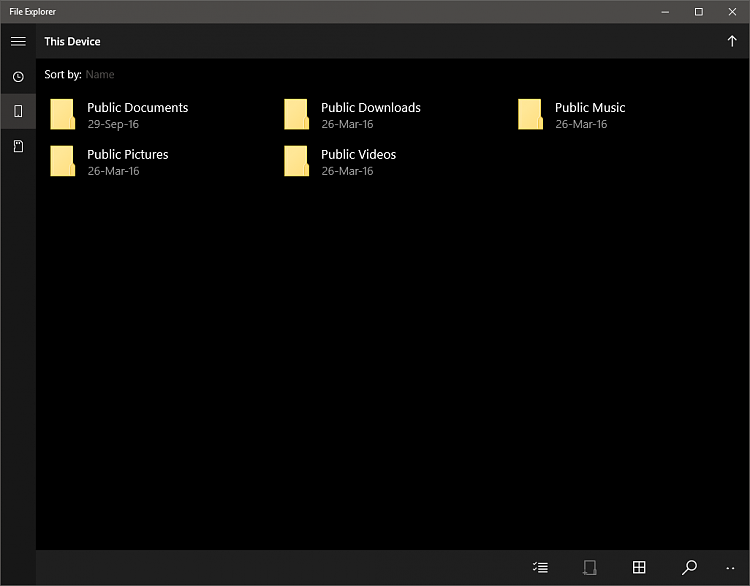Select the Public Pictures folder name
The image size is (750, 586).
coord(128,155)
